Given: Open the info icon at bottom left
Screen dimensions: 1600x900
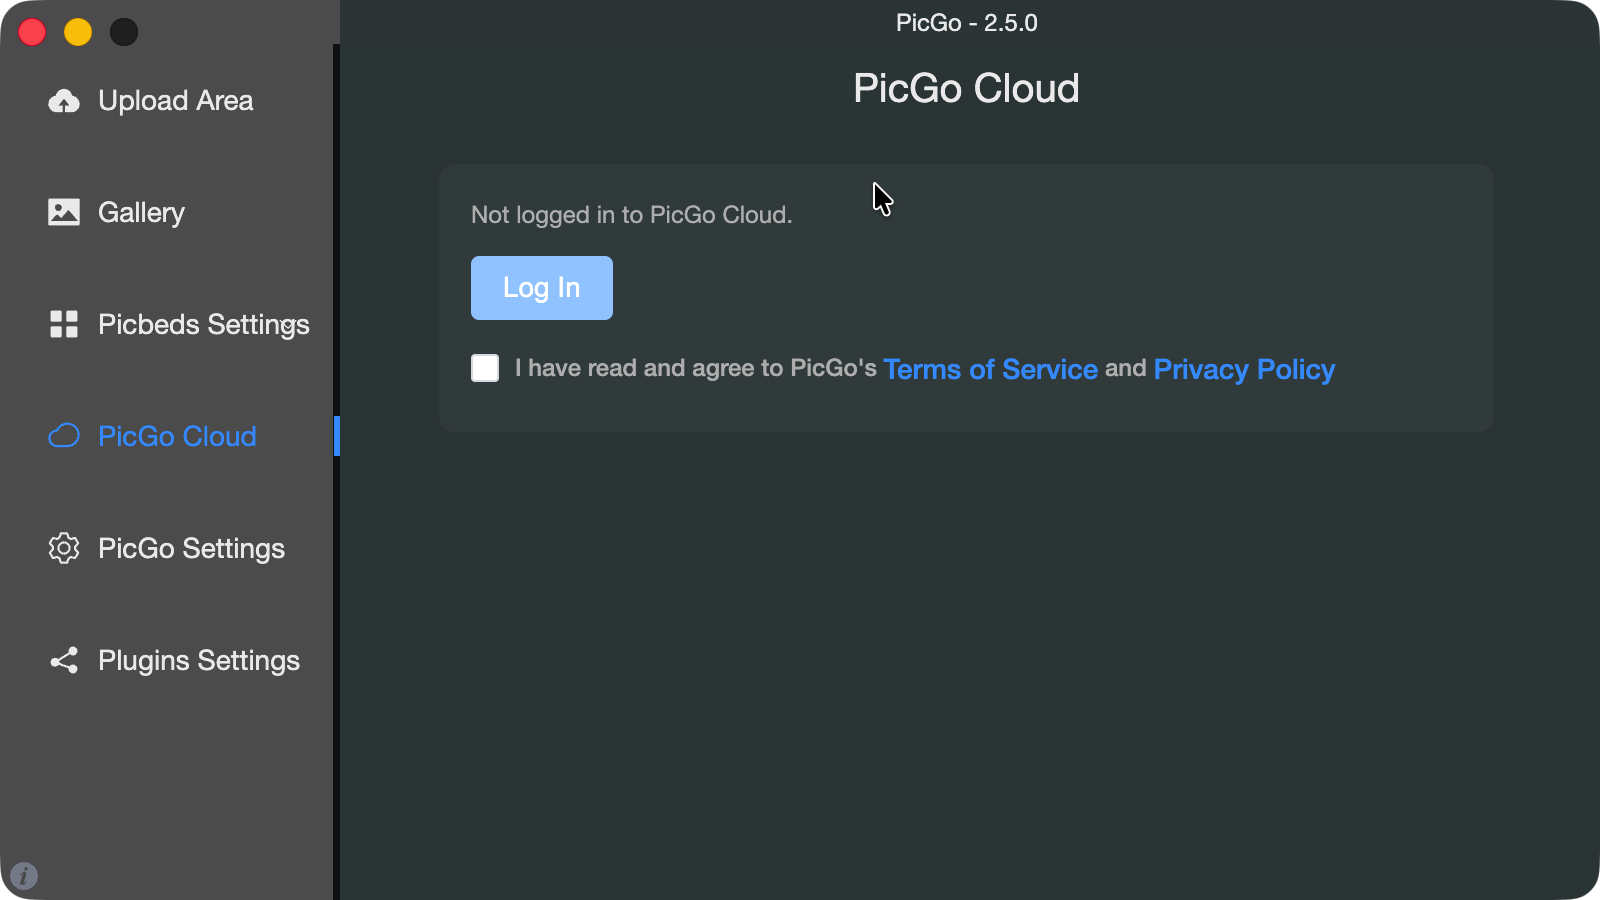Looking at the screenshot, I should [25, 876].
